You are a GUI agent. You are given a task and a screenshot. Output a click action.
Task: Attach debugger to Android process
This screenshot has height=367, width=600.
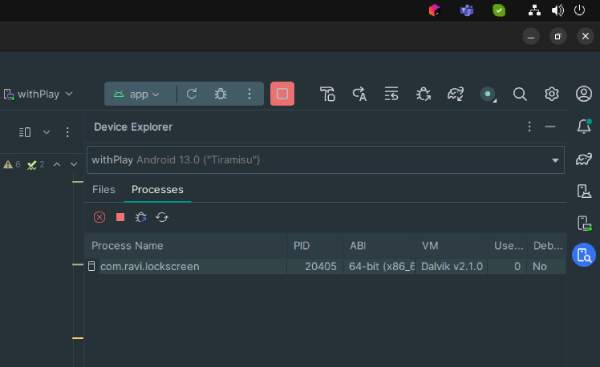click(x=424, y=94)
